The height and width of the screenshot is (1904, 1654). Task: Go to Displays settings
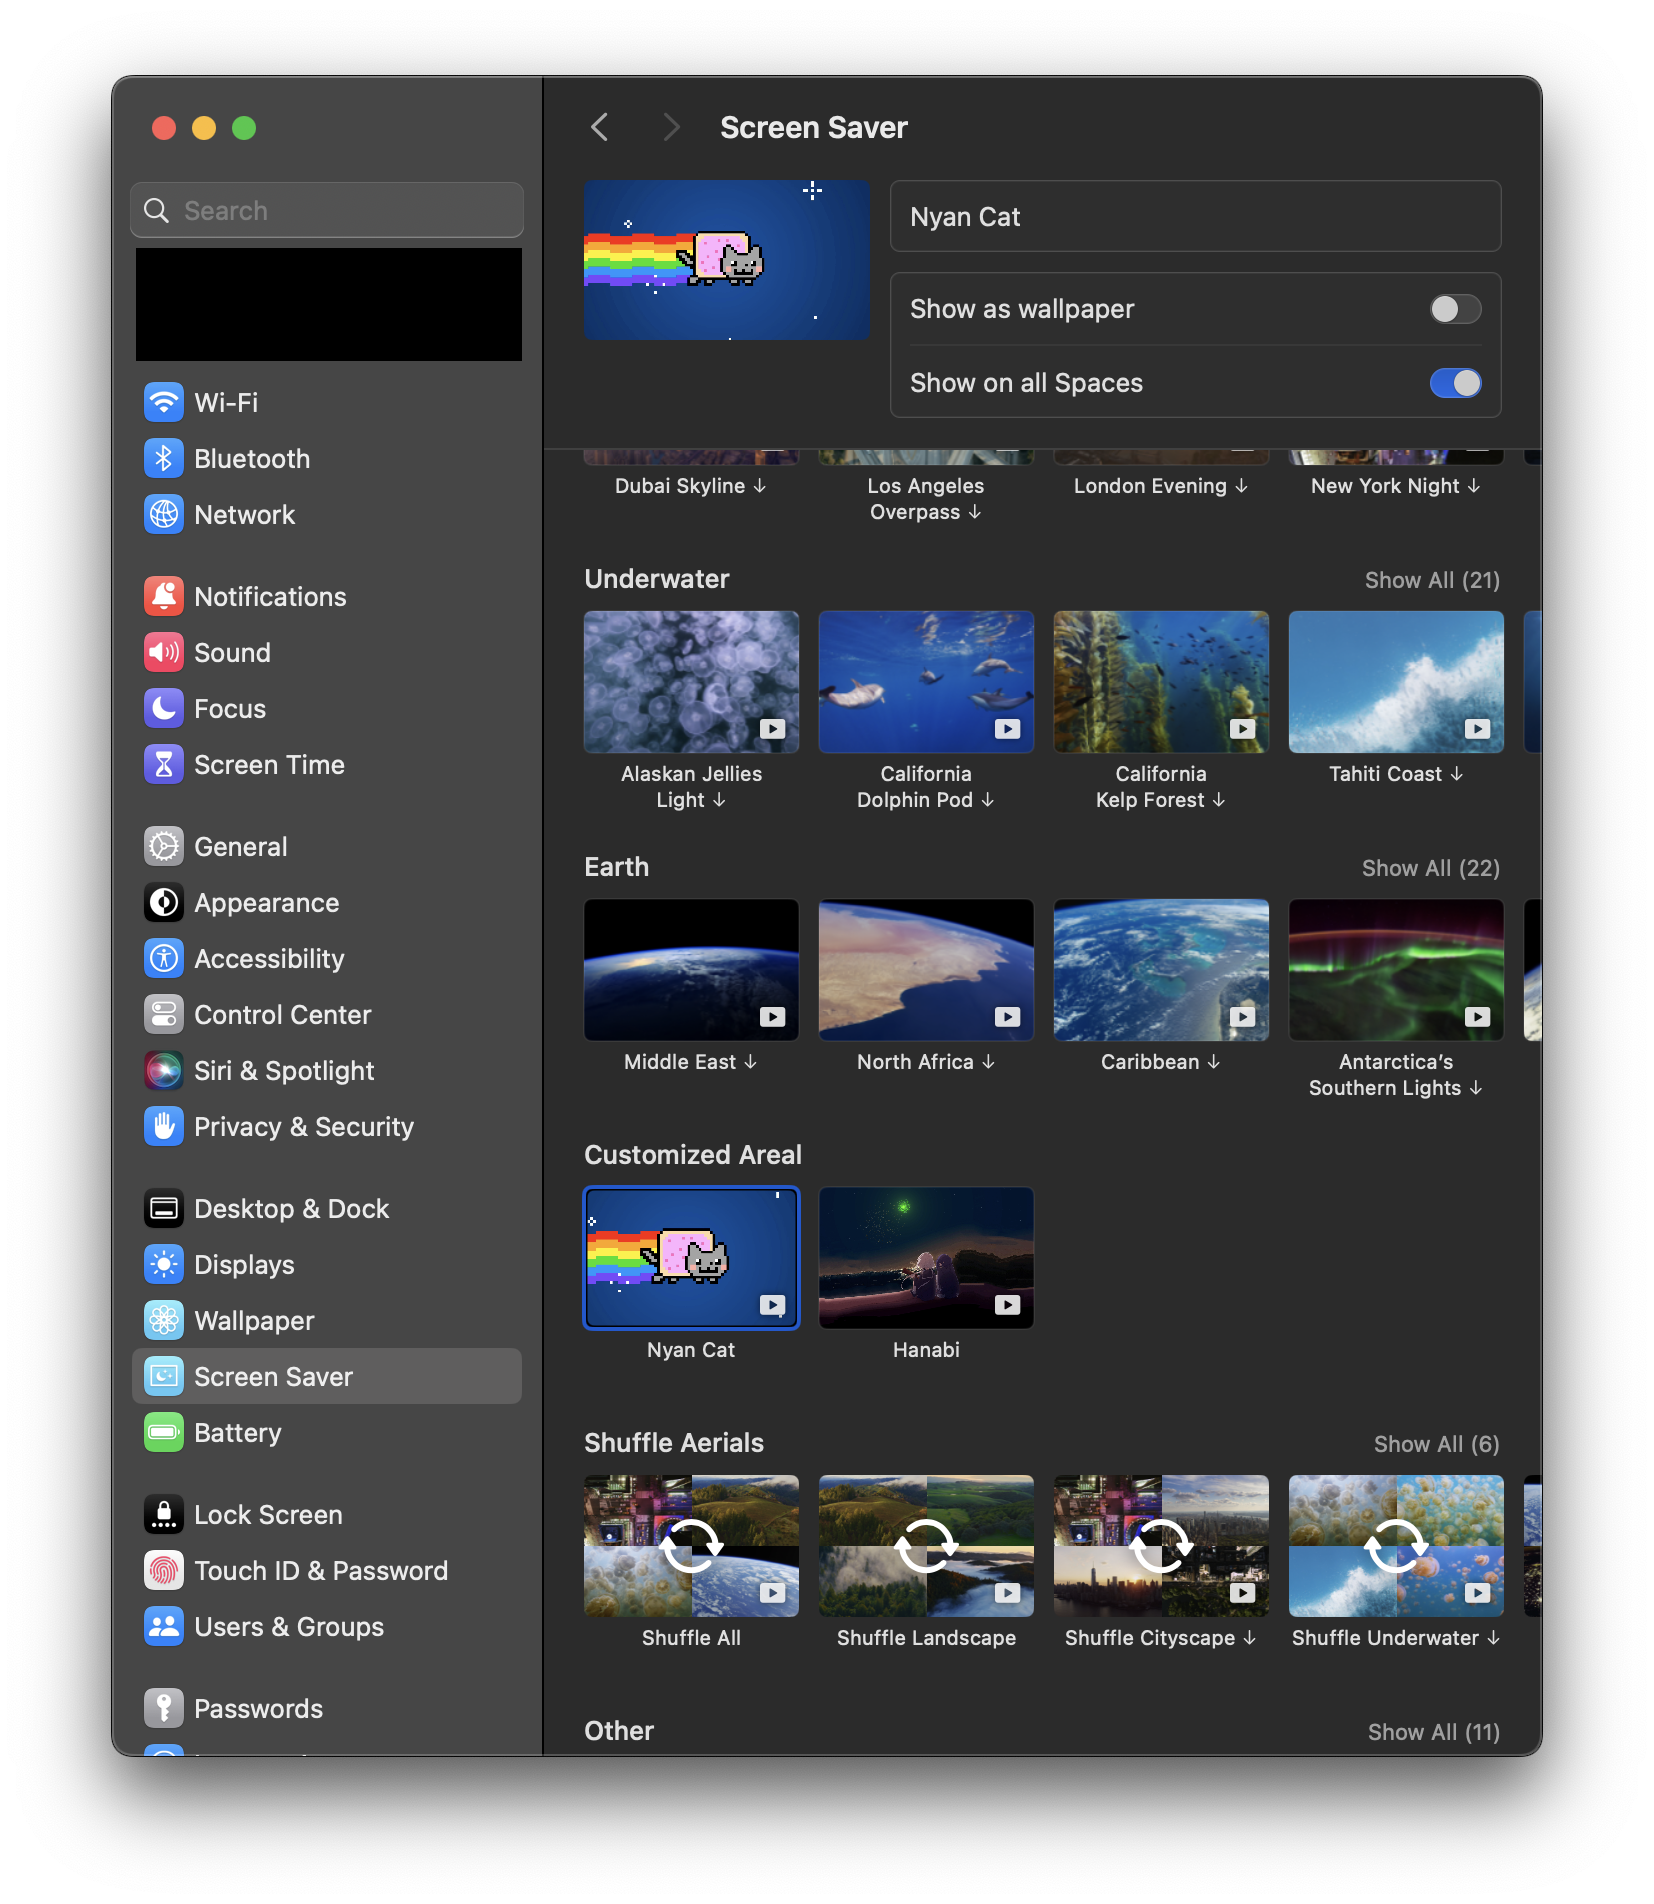(x=327, y=1265)
